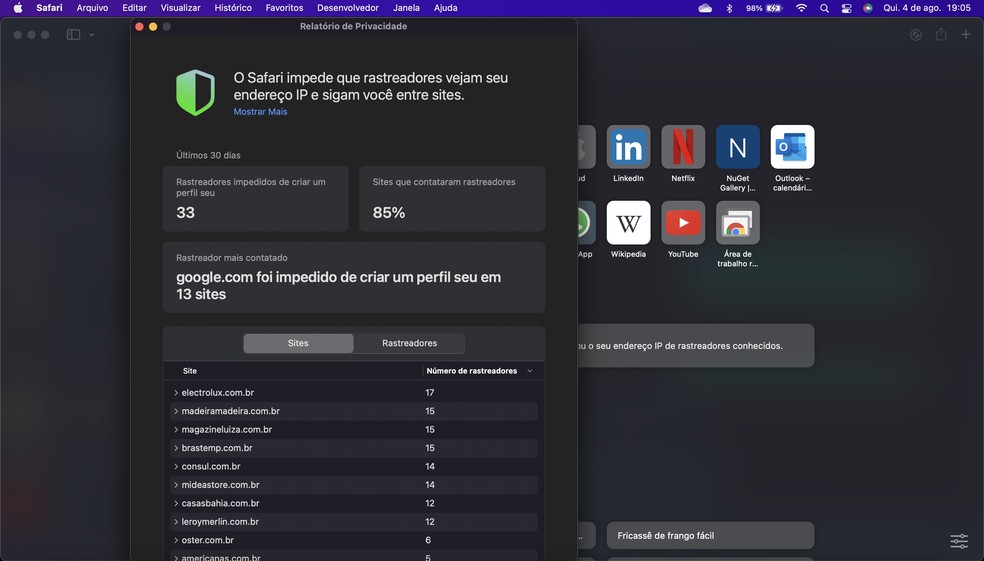Viewport: 984px width, 561px height.
Task: Open the Safari app menu
Action: (x=49, y=8)
